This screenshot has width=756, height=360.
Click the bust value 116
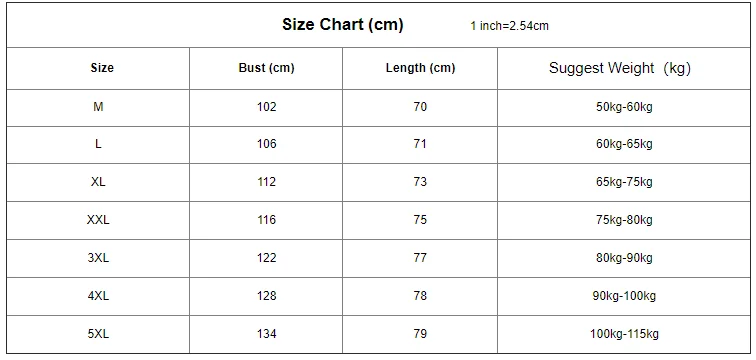(x=267, y=220)
